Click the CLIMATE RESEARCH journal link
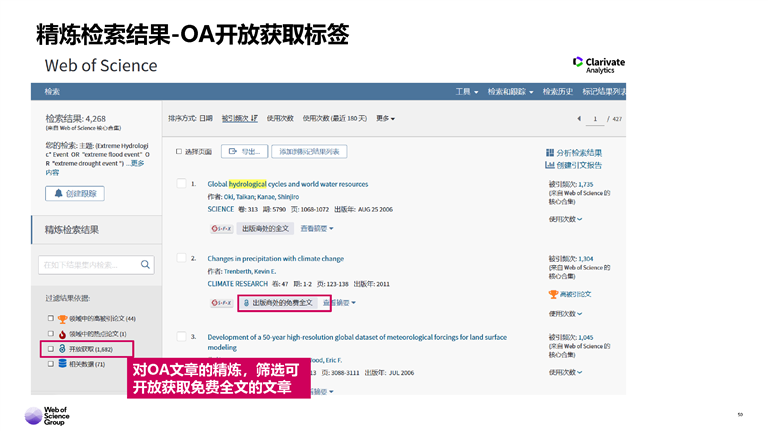This screenshot has width=768, height=431. coord(238,284)
